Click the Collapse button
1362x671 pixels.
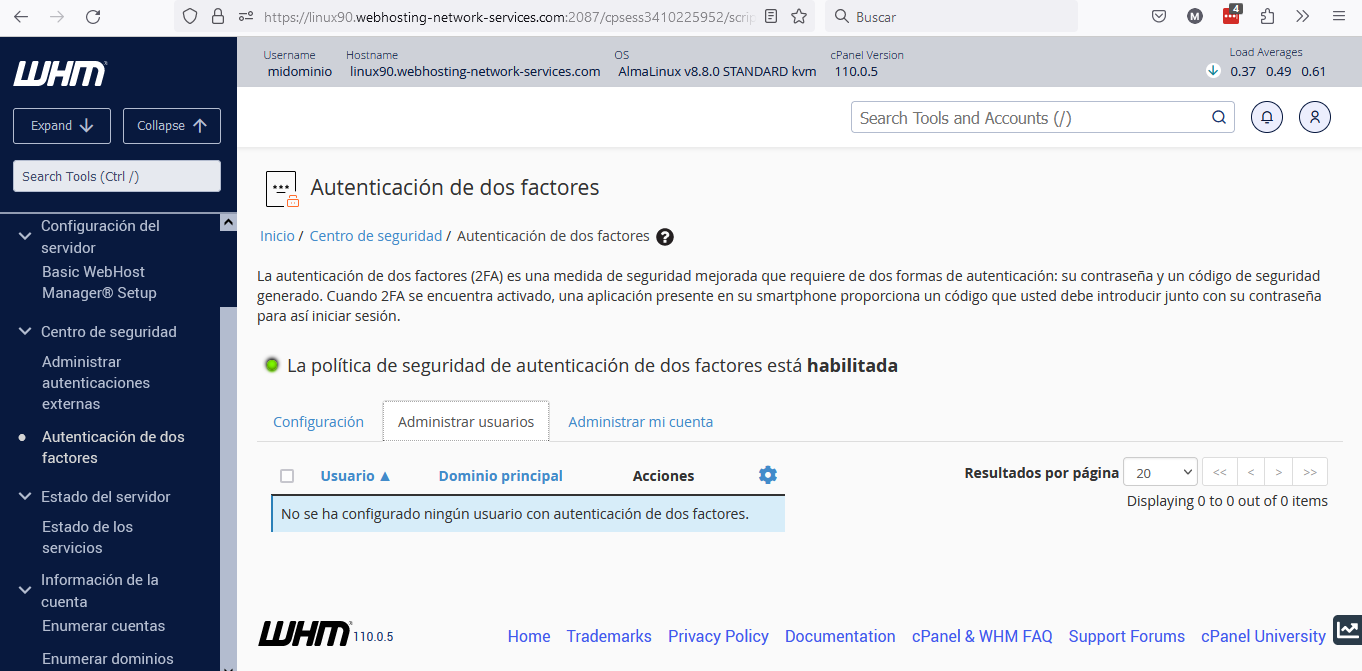pos(172,125)
